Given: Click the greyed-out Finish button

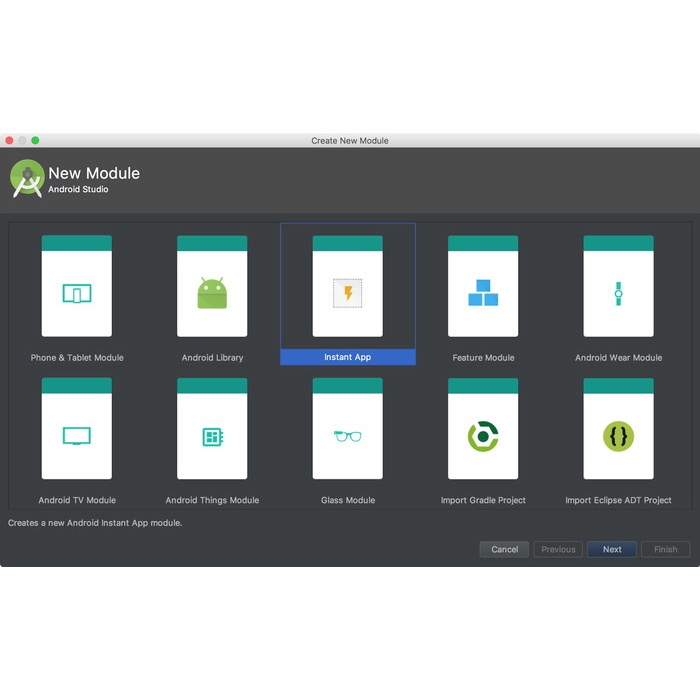Looking at the screenshot, I should [x=666, y=549].
